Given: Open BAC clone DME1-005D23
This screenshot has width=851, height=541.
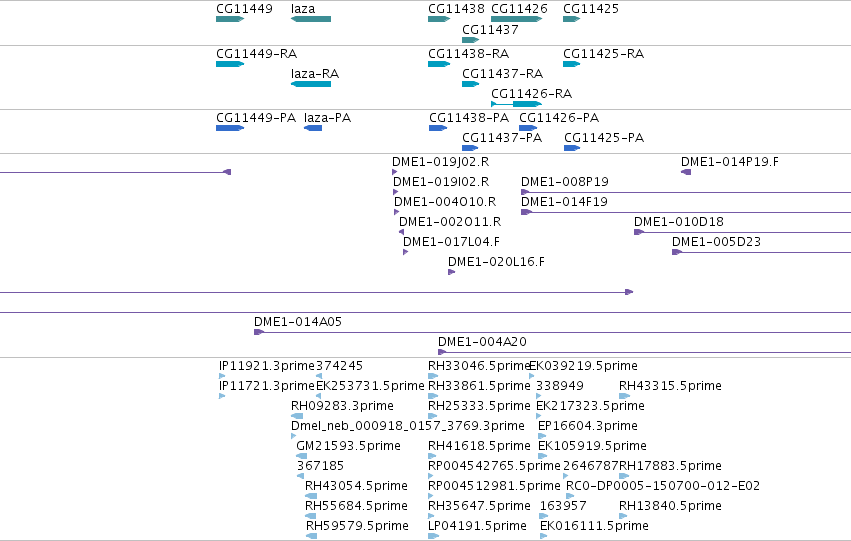Looking at the screenshot, I should coord(716,242).
